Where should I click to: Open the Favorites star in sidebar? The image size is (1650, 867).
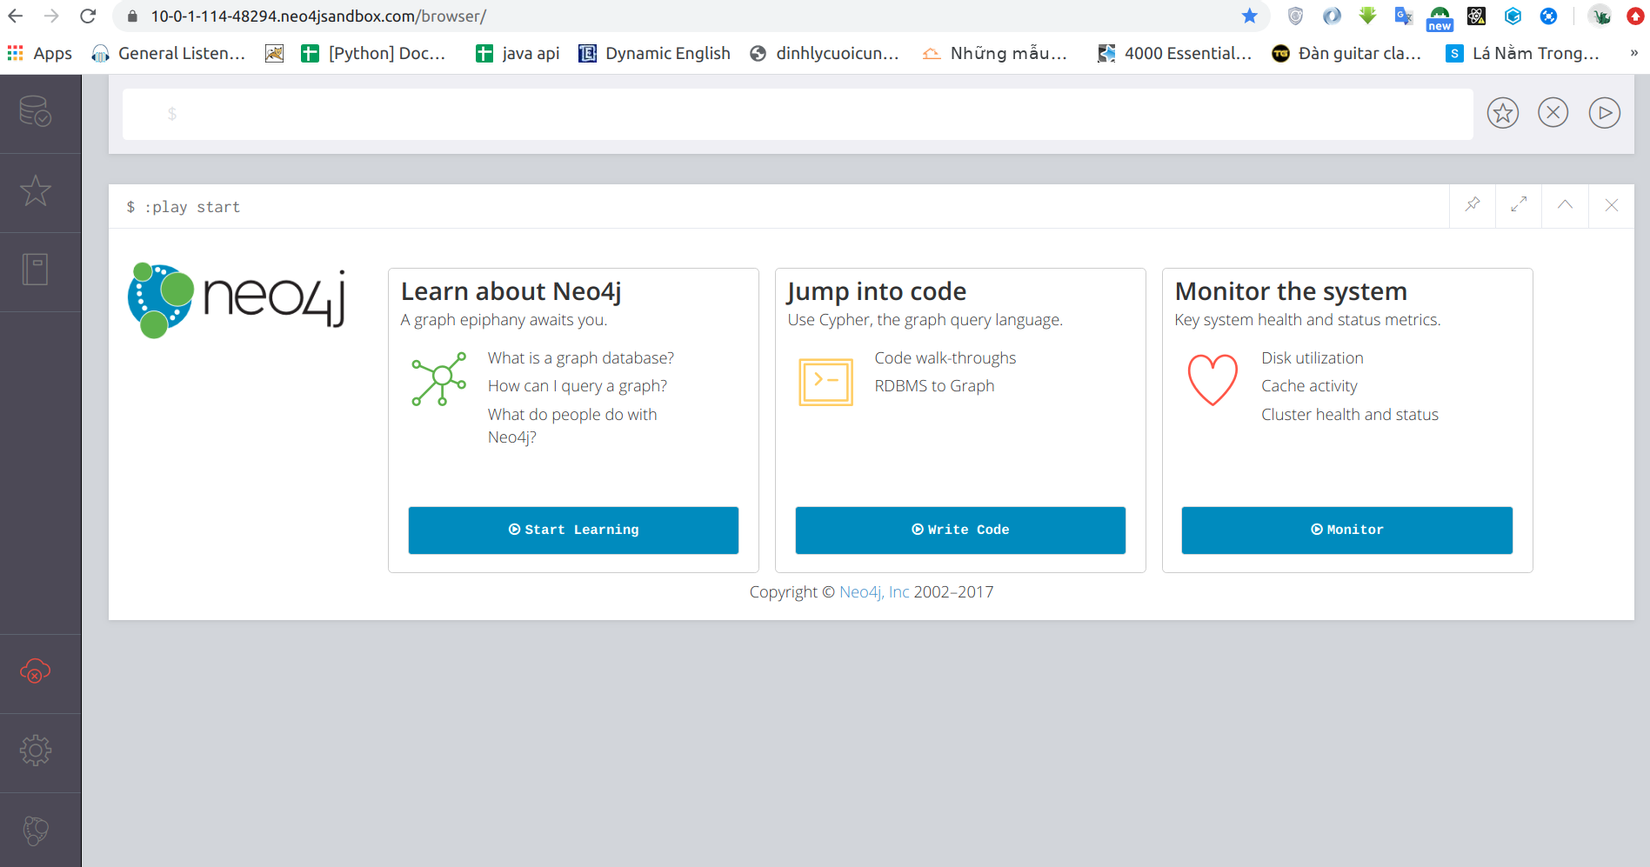36,191
